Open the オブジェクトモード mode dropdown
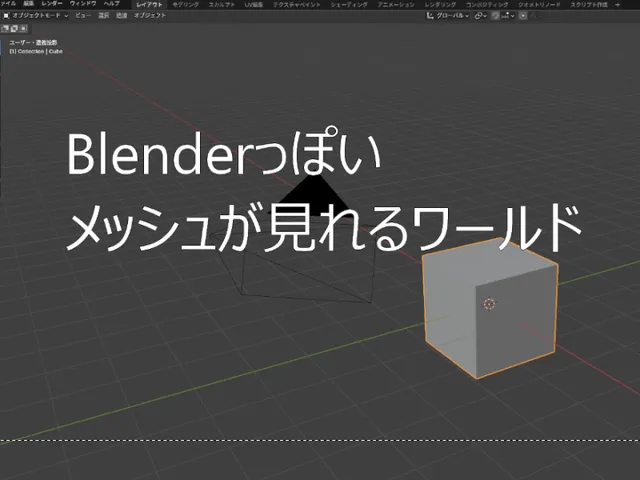Image resolution: width=640 pixels, height=480 pixels. pos(36,16)
